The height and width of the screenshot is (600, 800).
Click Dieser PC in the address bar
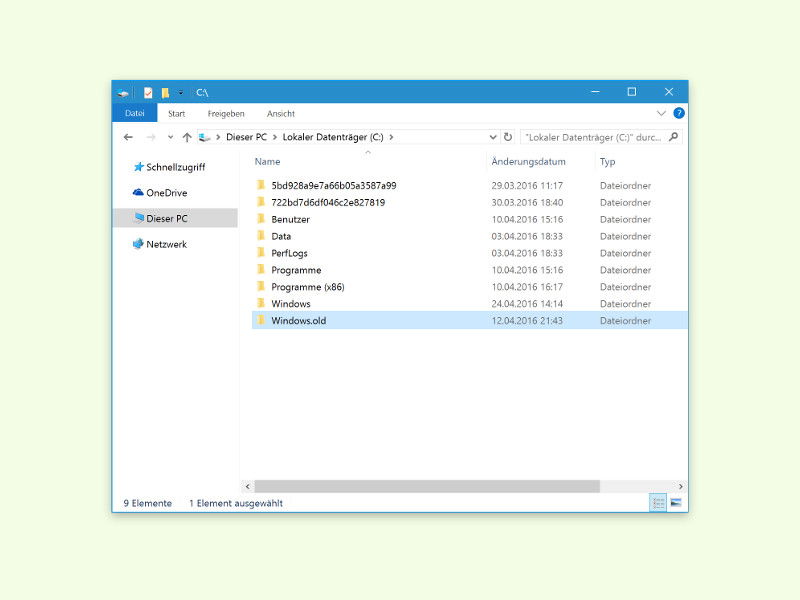pos(246,137)
